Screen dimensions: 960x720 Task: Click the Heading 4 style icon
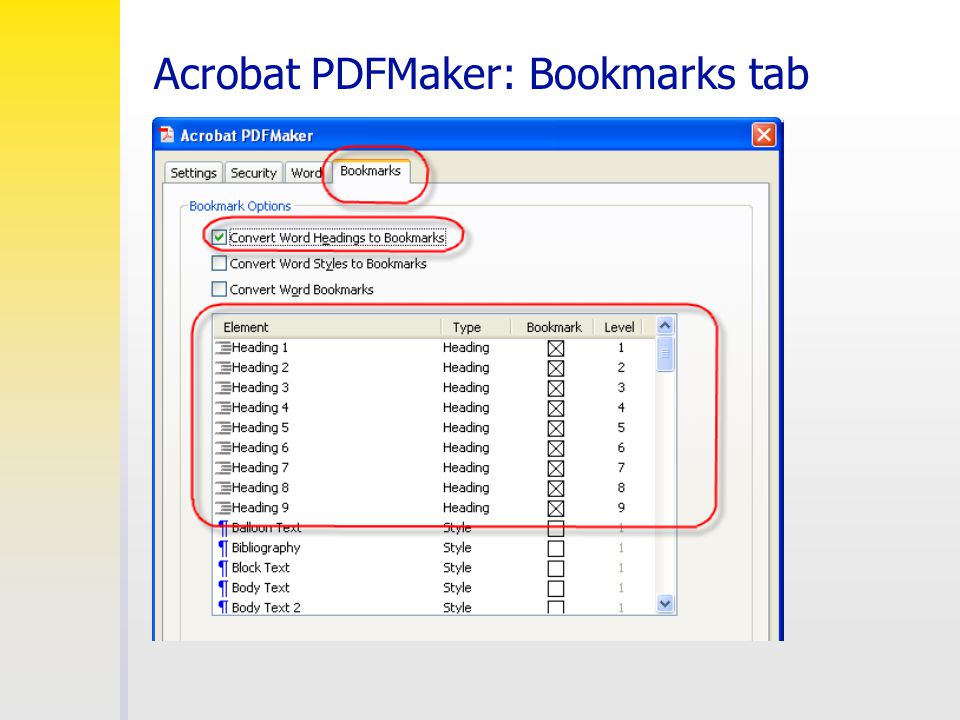point(223,408)
